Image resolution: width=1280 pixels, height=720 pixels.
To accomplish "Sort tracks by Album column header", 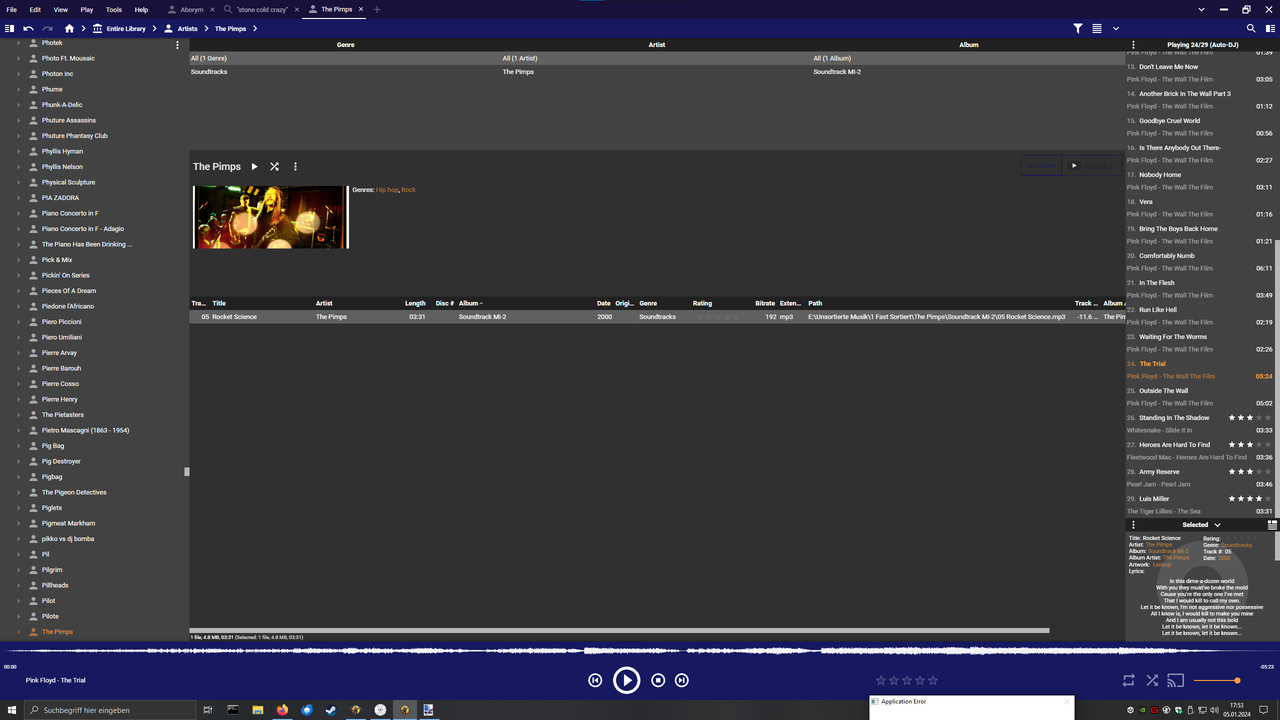I will coord(470,303).
